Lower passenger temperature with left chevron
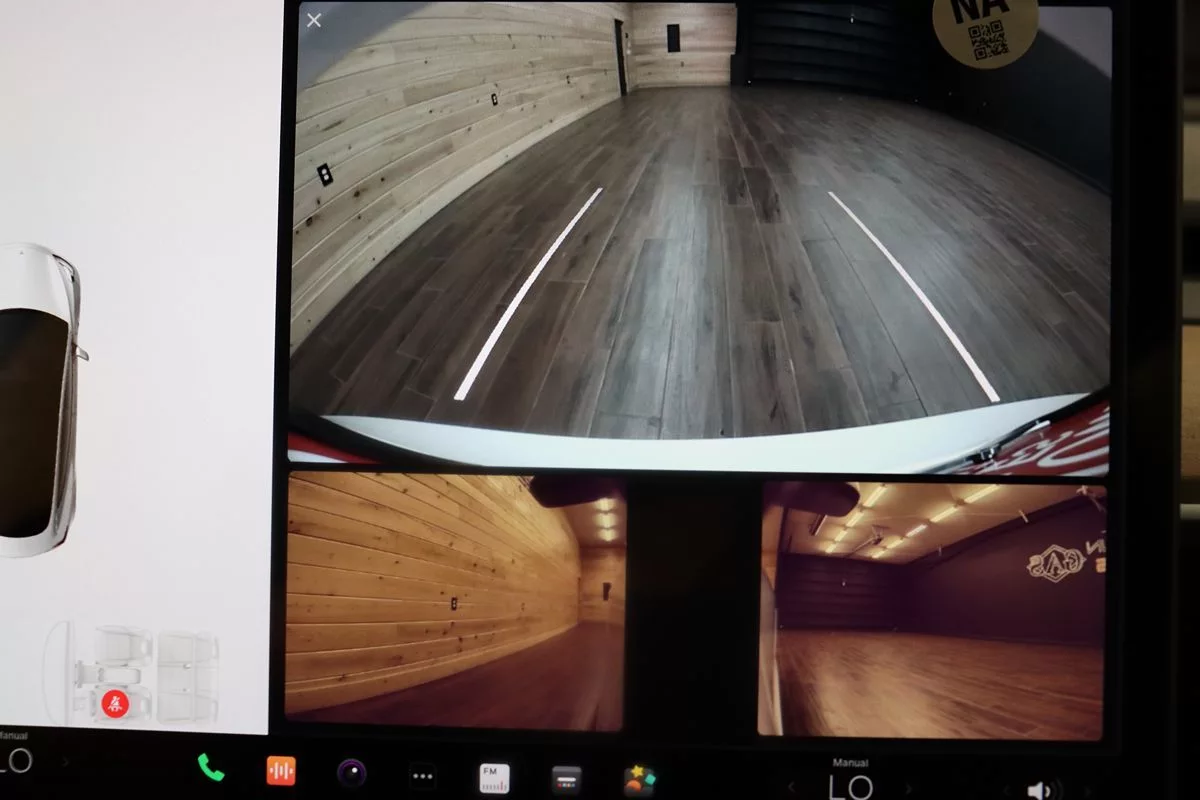The width and height of the screenshot is (1200, 800). coord(792,786)
